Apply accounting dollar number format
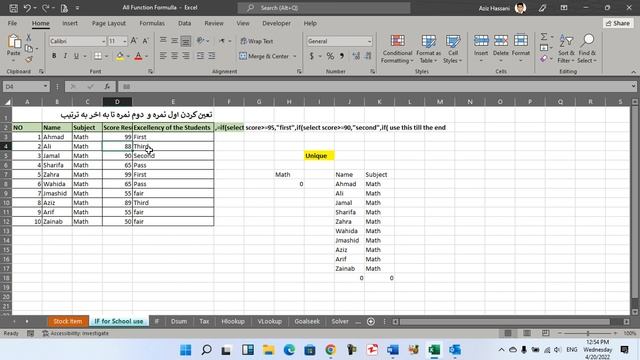This screenshot has height=360, width=640. pos(312,56)
